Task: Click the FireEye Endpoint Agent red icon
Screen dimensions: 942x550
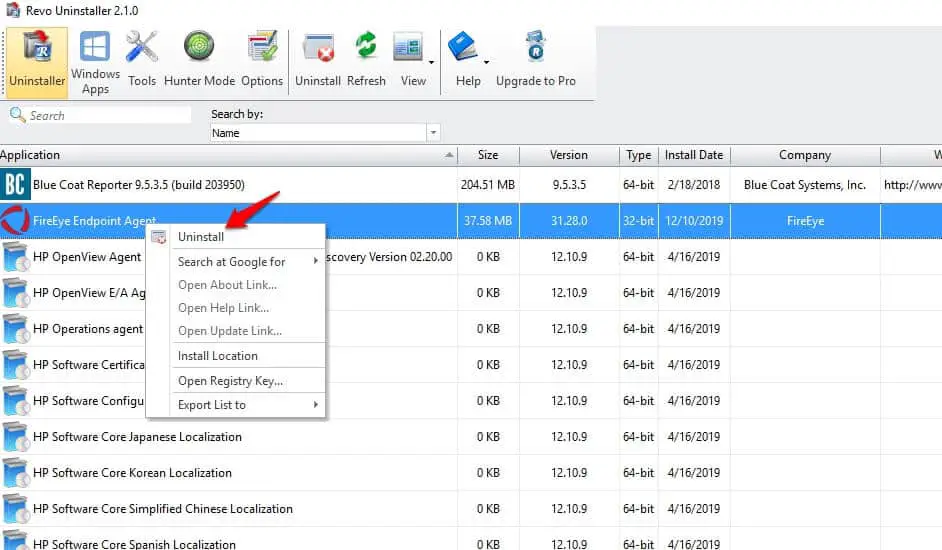Action: point(15,221)
